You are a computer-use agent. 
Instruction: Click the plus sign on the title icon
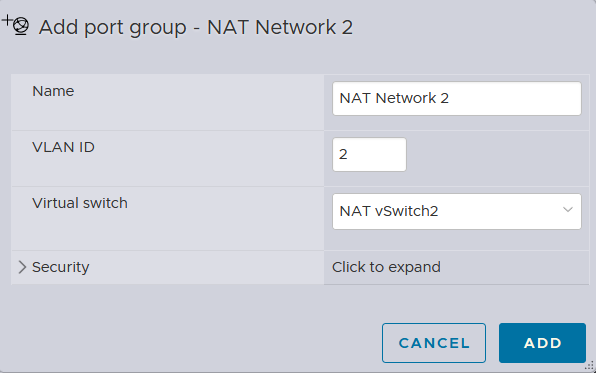[7, 20]
